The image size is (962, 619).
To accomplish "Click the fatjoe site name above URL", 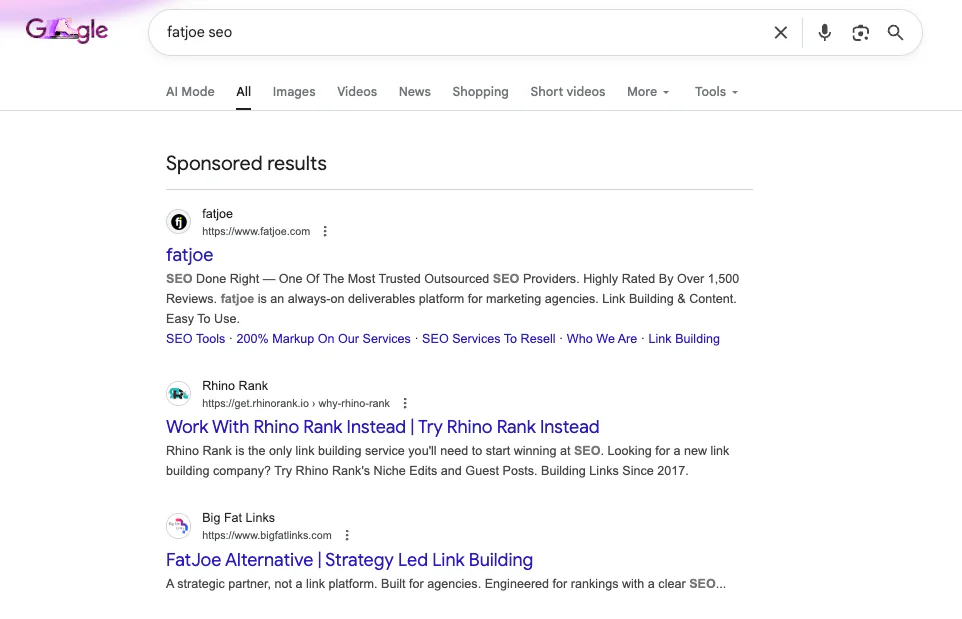I will [217, 213].
